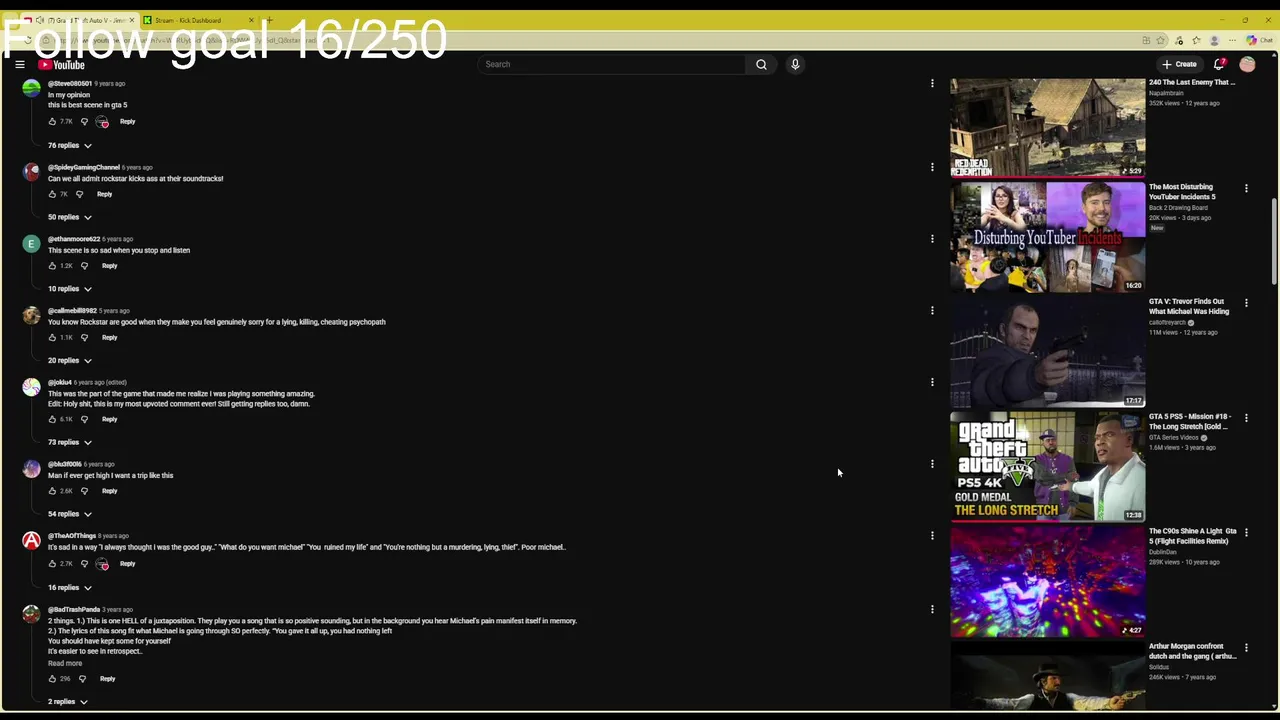
Task: Open The Long Stretch PS5 4K thumbnail
Action: [x=1047, y=466]
